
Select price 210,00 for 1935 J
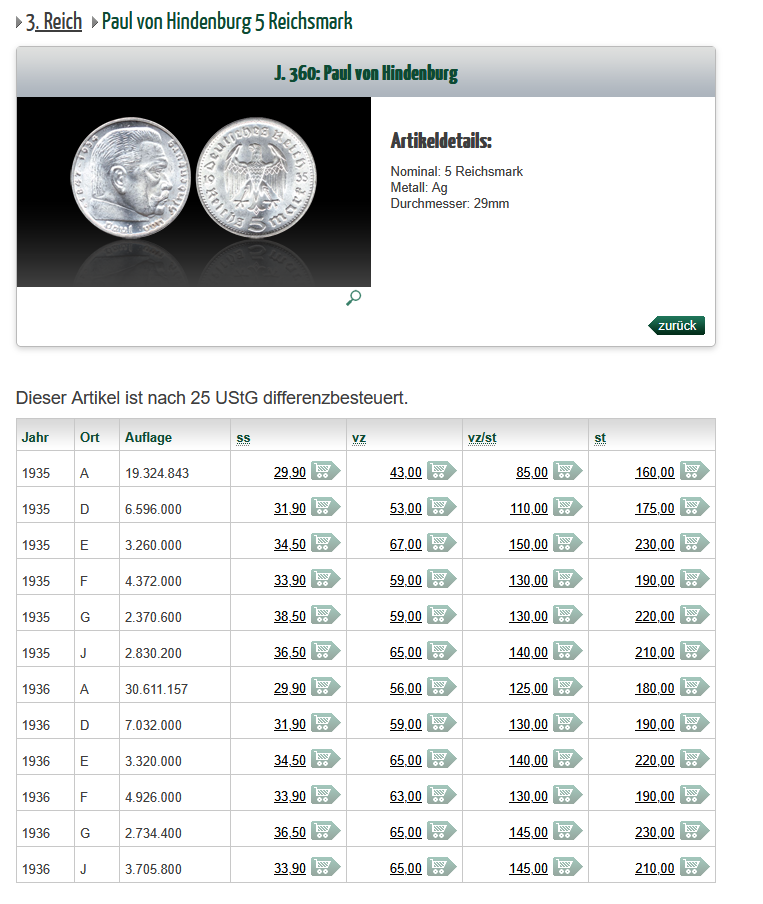[655, 652]
